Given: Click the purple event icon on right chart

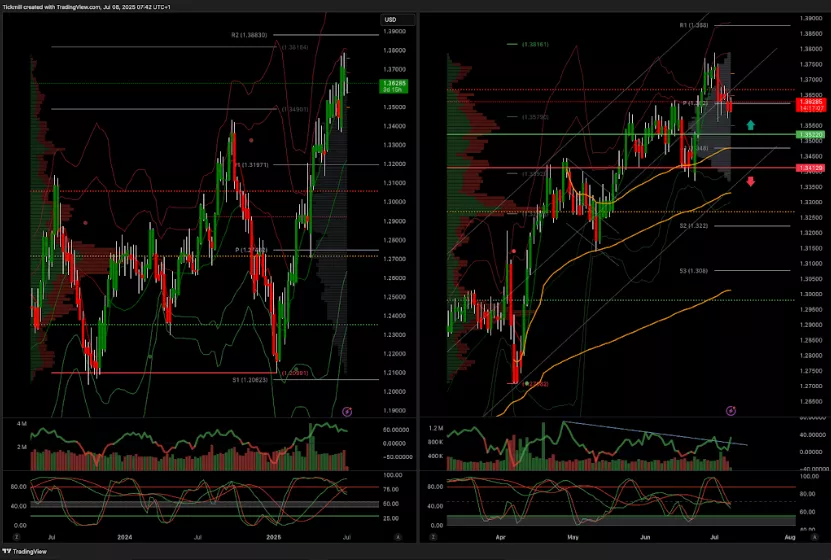Looking at the screenshot, I should click(731, 410).
